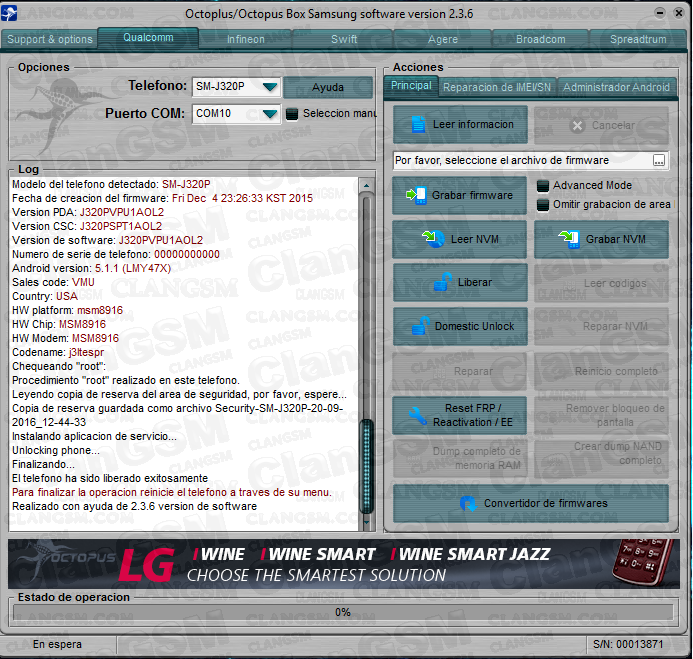The image size is (693, 659).
Task: Click the S/N: 00013871 status text
Action: [x=628, y=644]
